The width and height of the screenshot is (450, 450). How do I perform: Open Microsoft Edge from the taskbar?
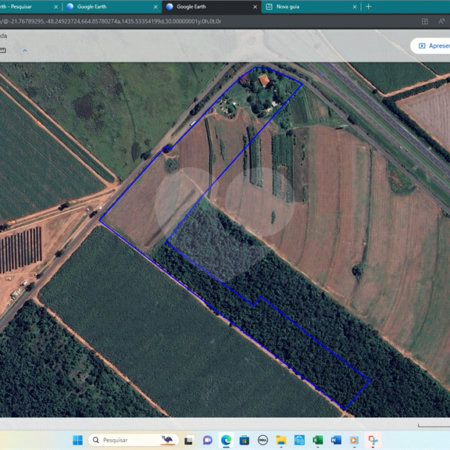(226, 440)
